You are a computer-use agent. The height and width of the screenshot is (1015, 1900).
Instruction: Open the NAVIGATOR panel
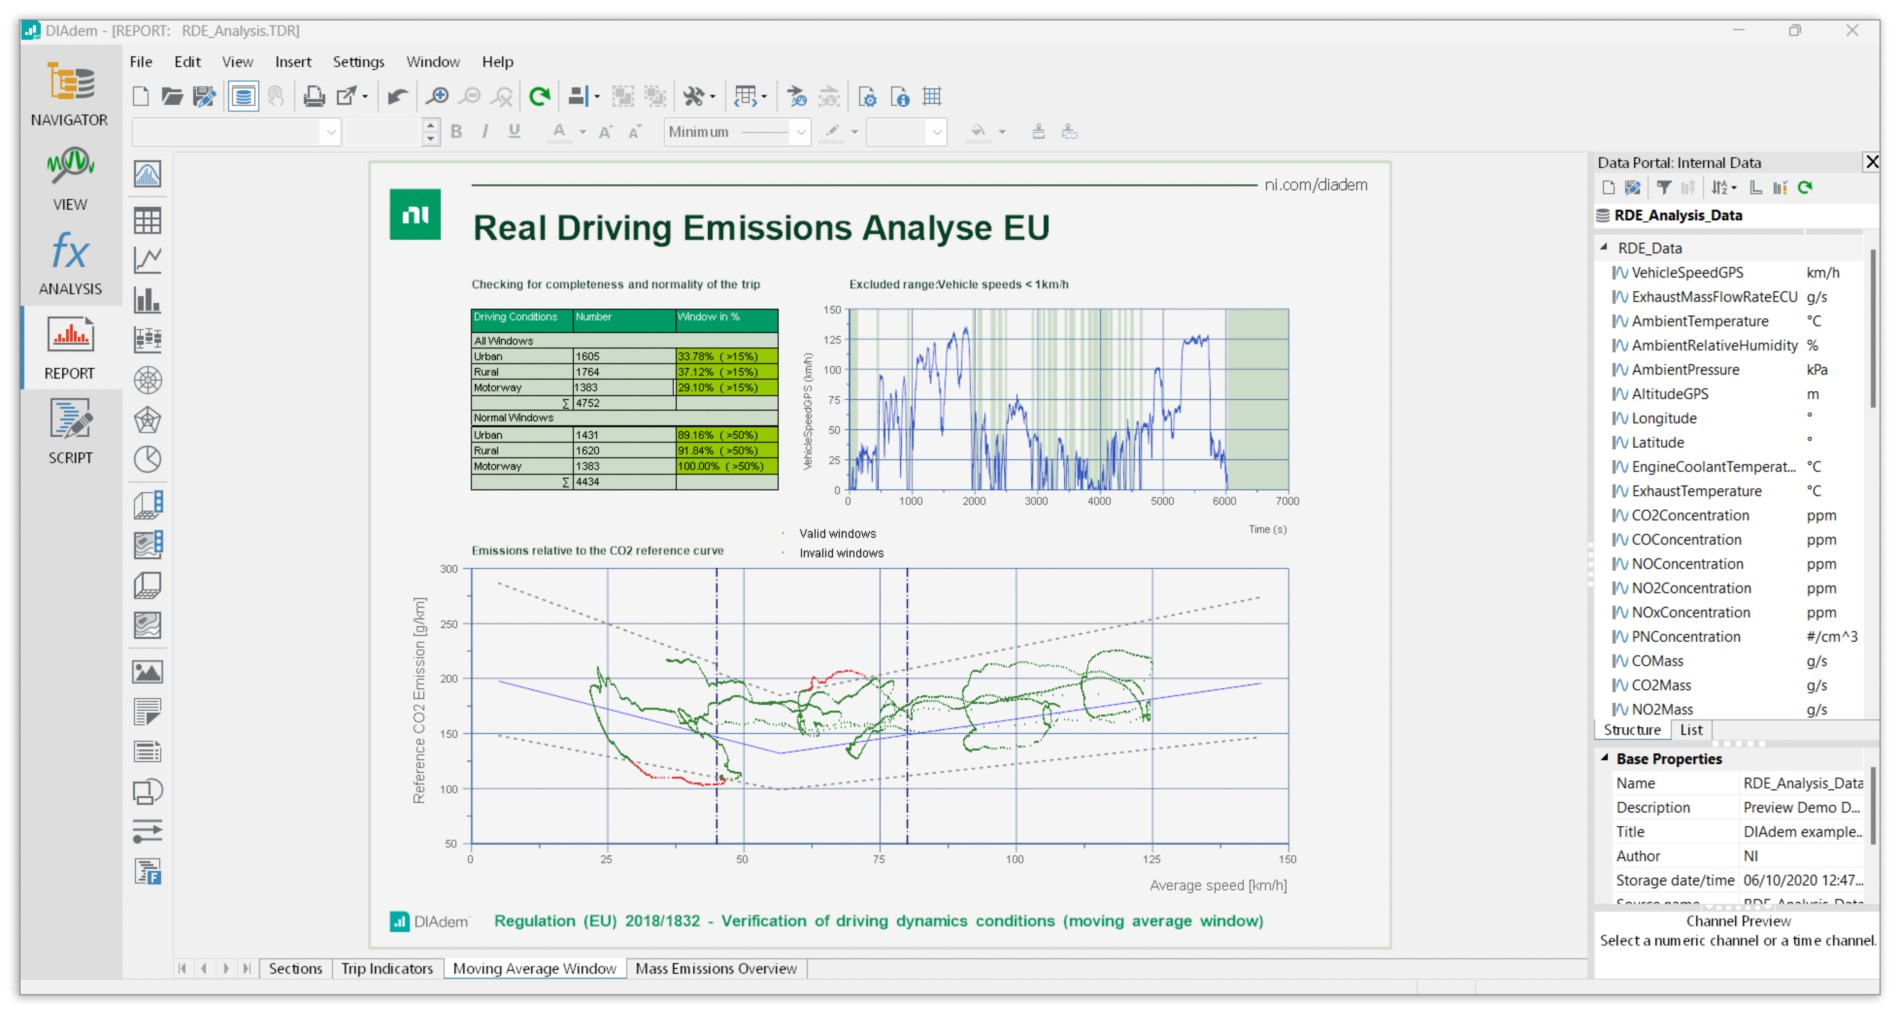coord(69,95)
